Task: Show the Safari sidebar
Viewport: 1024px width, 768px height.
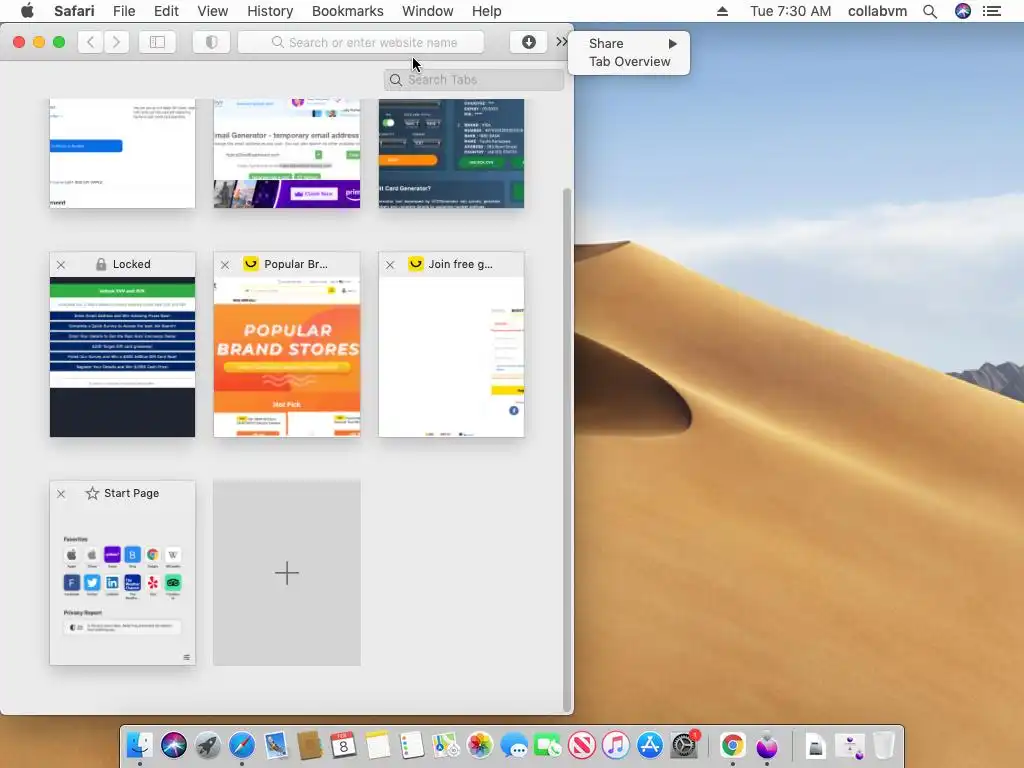Action: click(157, 42)
